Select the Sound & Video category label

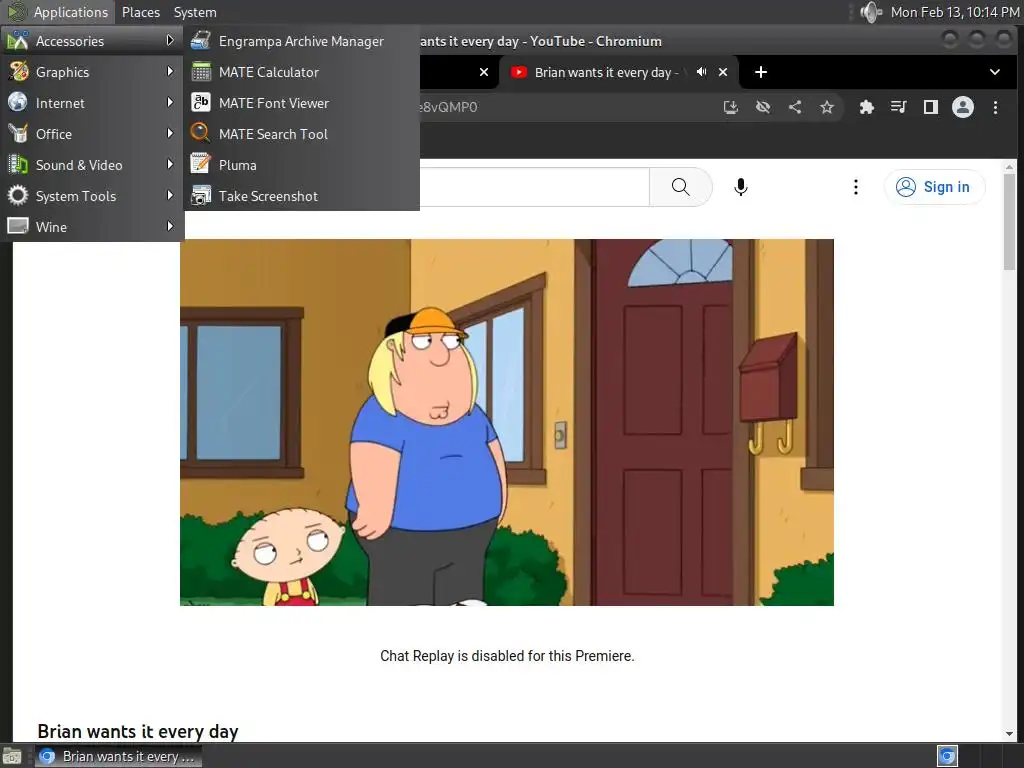[x=79, y=165]
